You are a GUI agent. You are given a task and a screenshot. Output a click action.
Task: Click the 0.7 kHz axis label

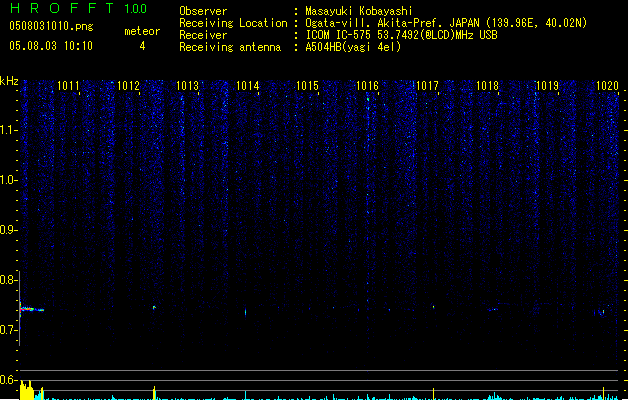click(x=8, y=330)
